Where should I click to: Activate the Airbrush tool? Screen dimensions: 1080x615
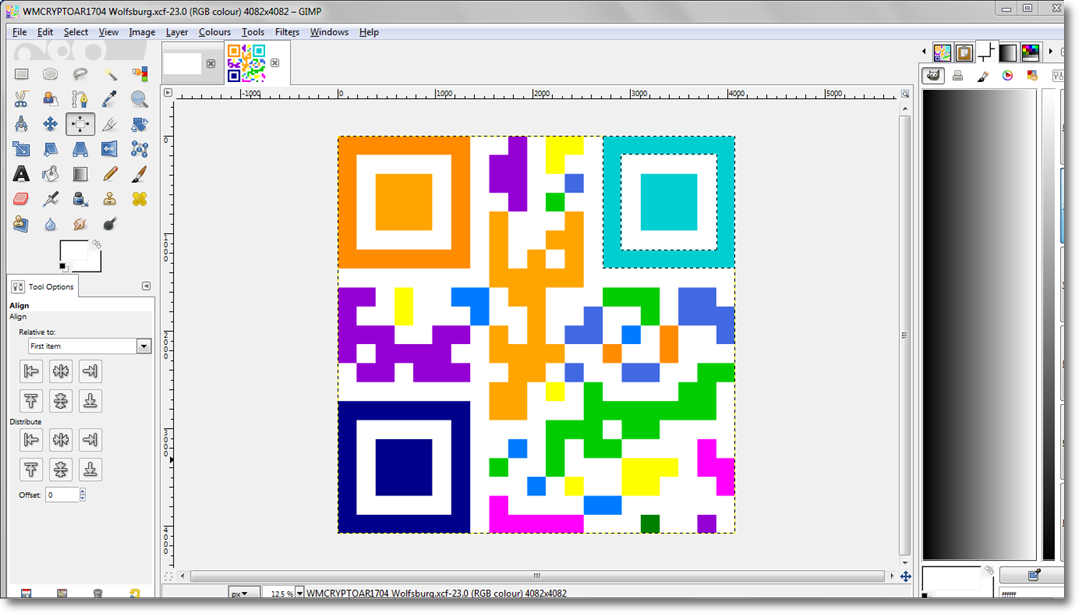[50, 199]
